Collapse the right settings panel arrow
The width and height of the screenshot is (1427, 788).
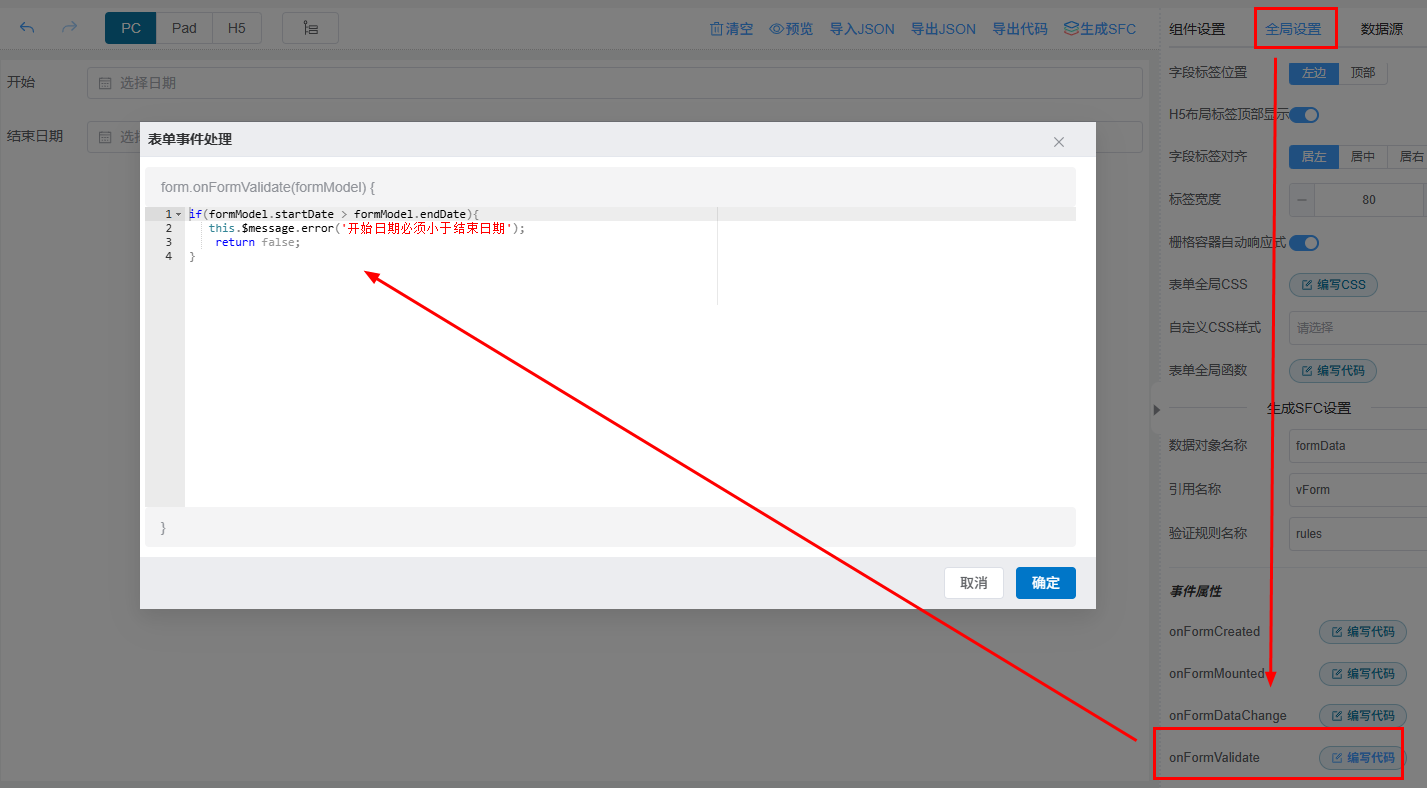point(1156,409)
